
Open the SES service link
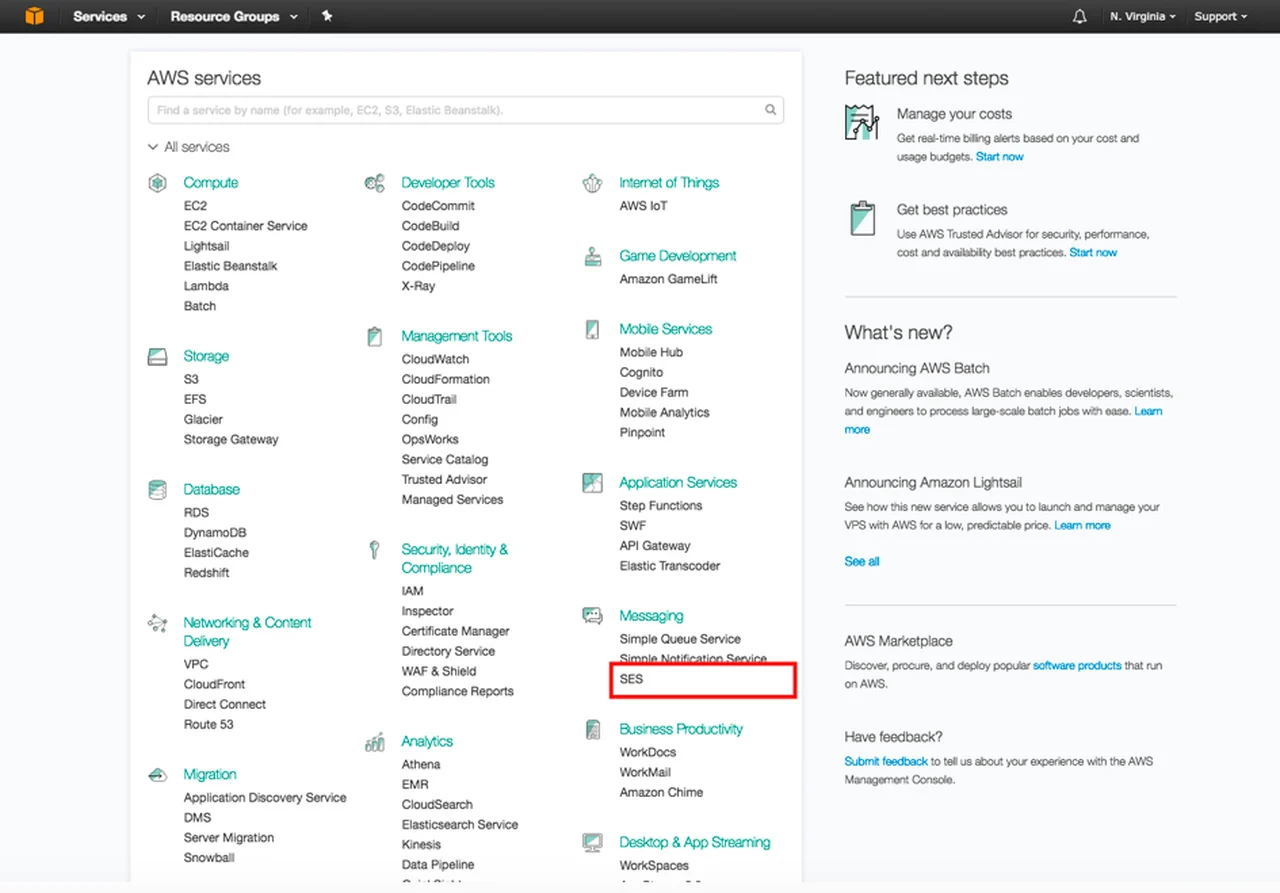coord(632,679)
